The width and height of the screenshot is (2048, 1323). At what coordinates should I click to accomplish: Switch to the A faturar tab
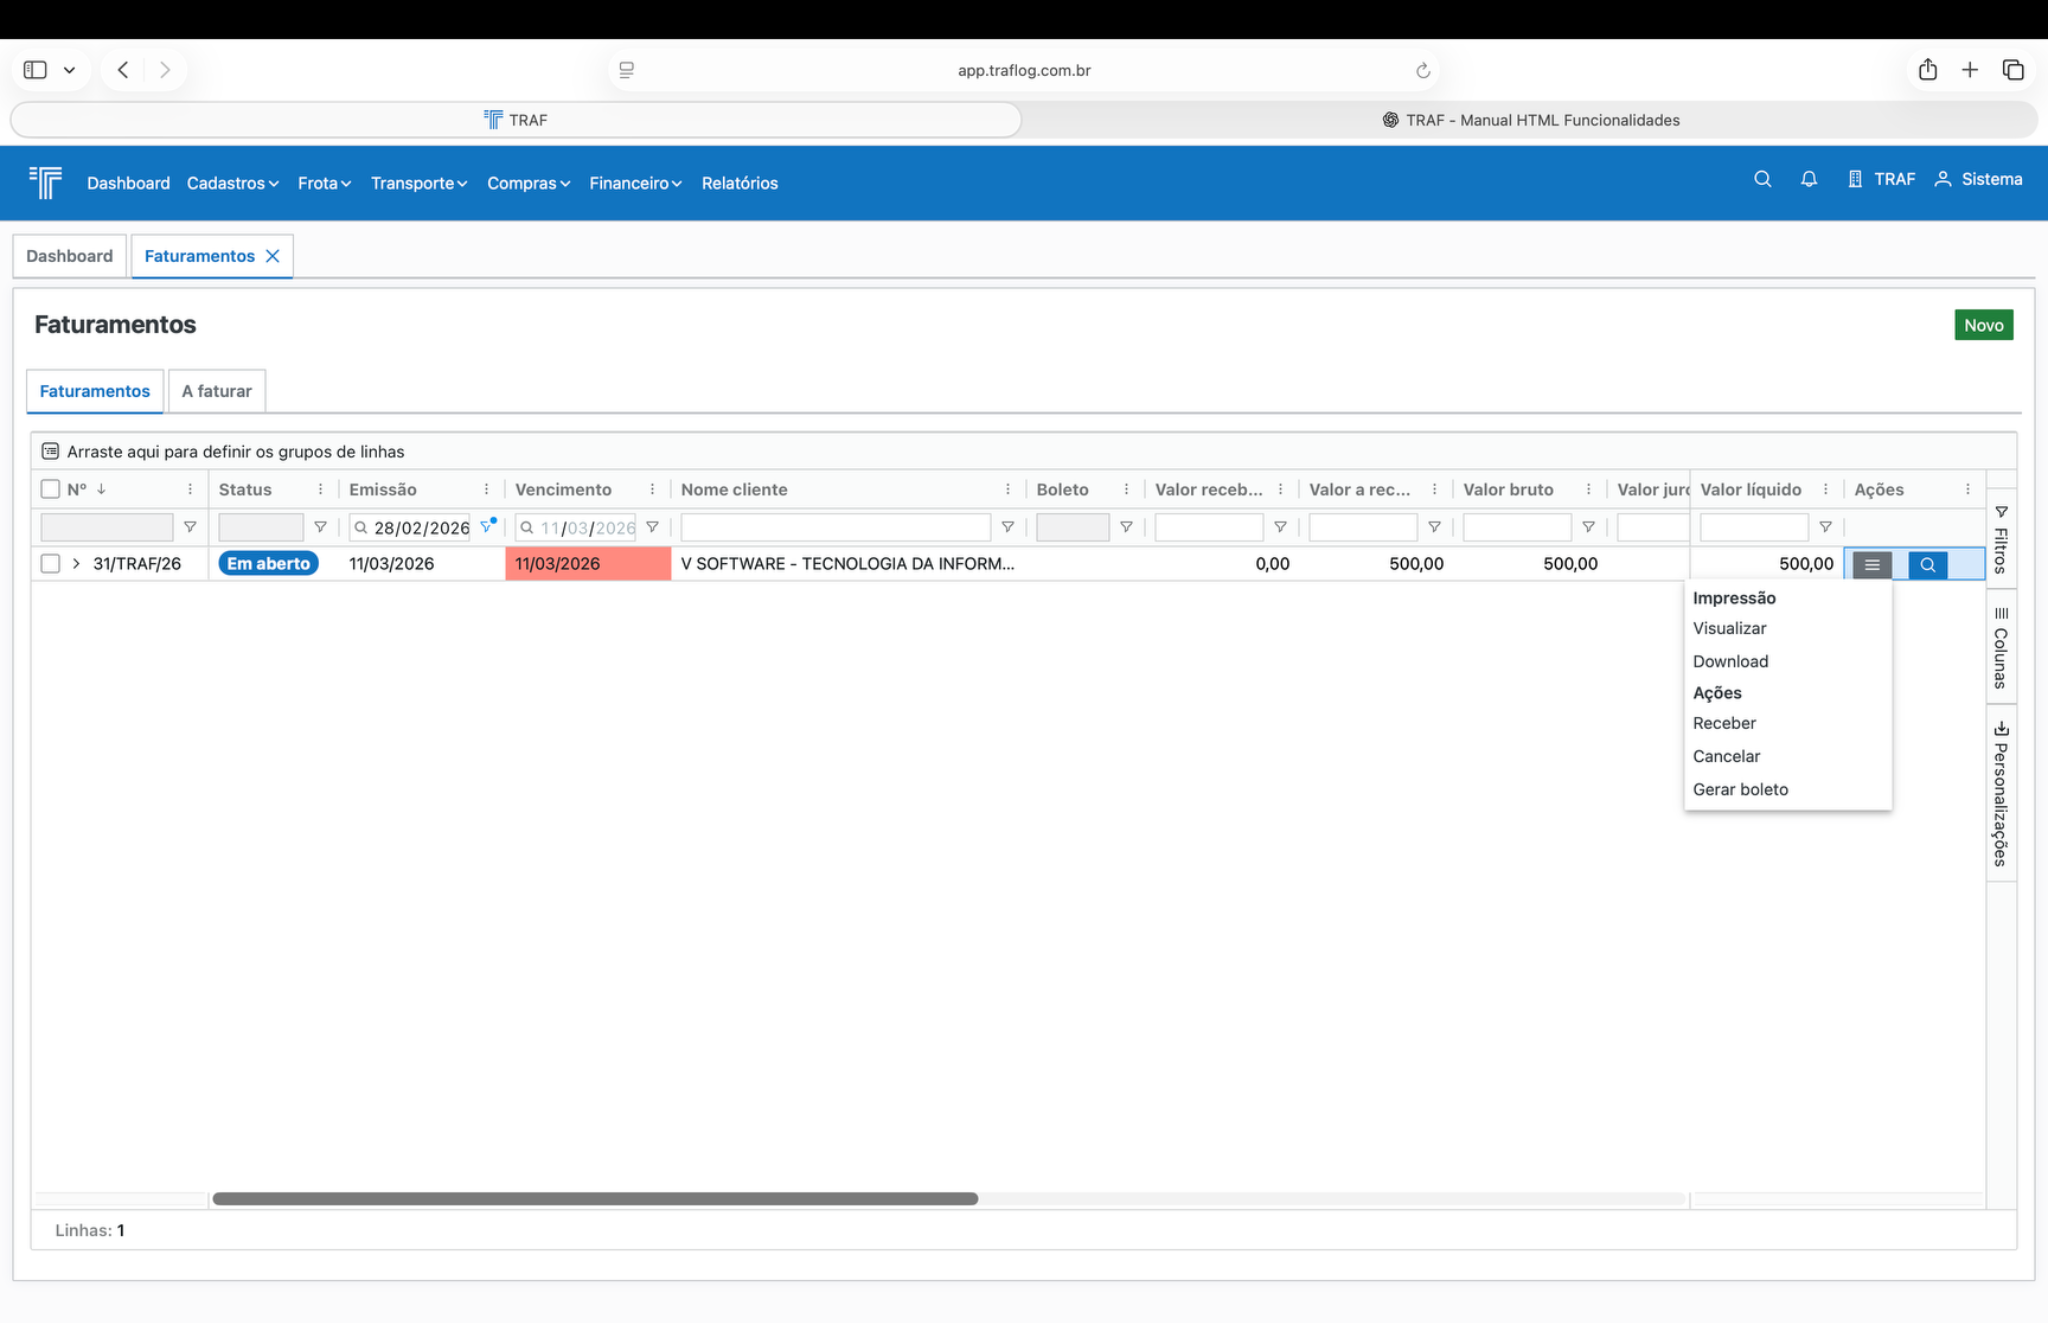pyautogui.click(x=216, y=391)
